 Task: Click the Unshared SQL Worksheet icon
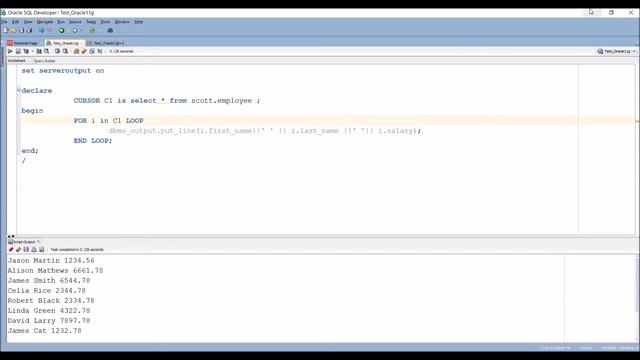point(76,51)
